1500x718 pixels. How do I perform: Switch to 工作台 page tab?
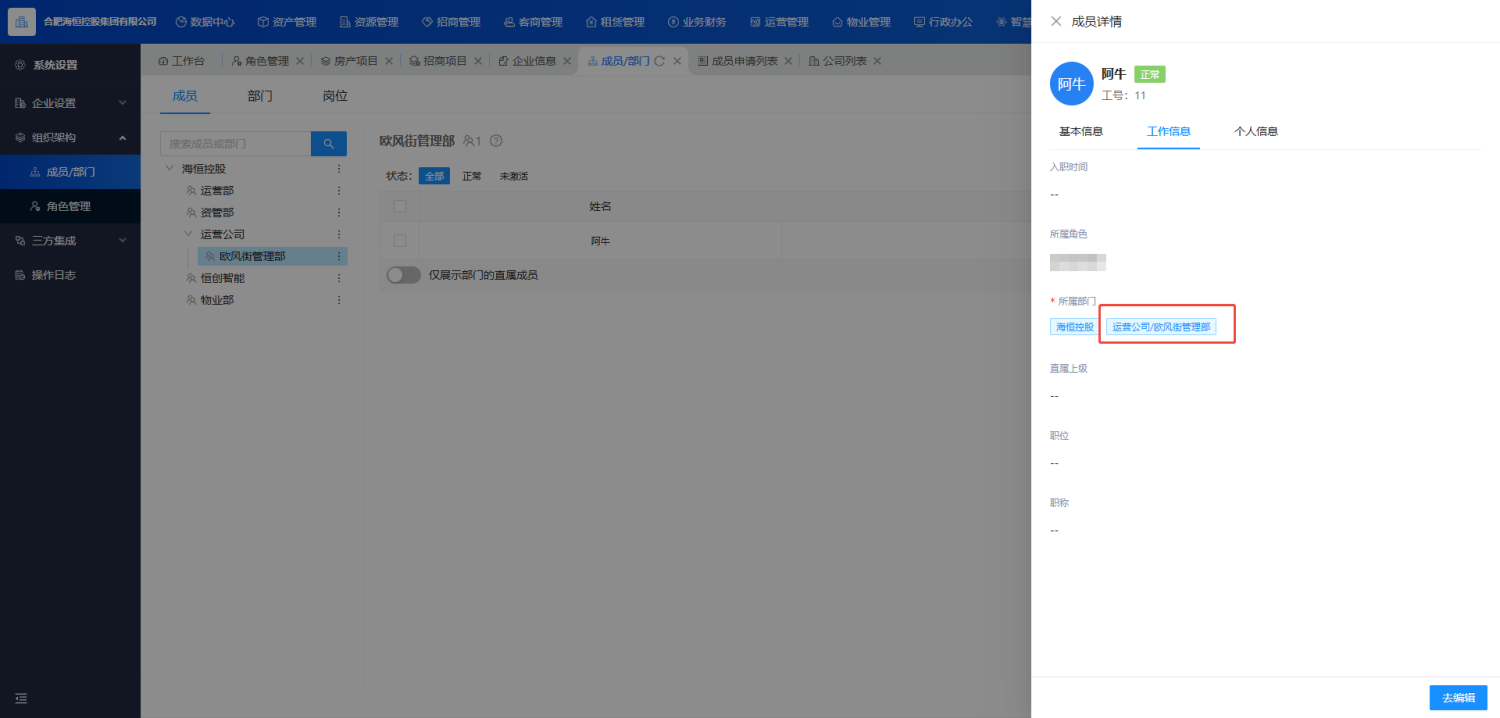click(182, 61)
